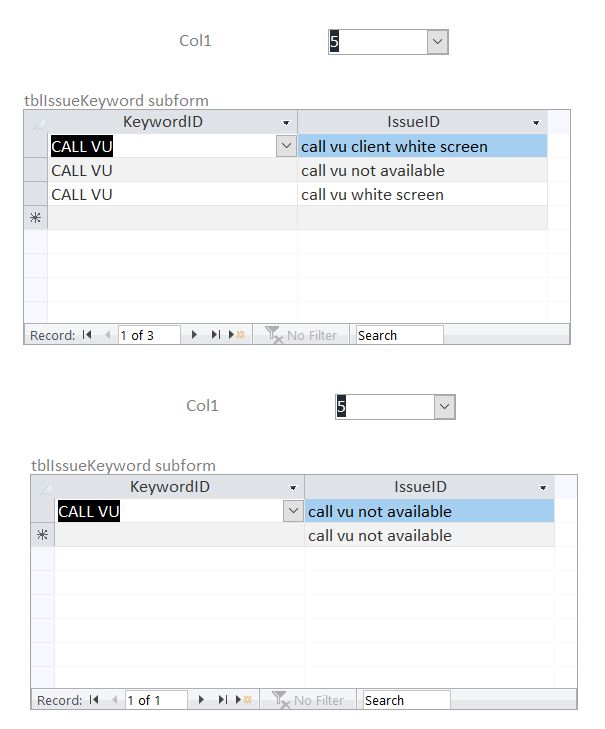Select highlighted CALL VU cell in lower subform
605x729 pixels.
169,511
